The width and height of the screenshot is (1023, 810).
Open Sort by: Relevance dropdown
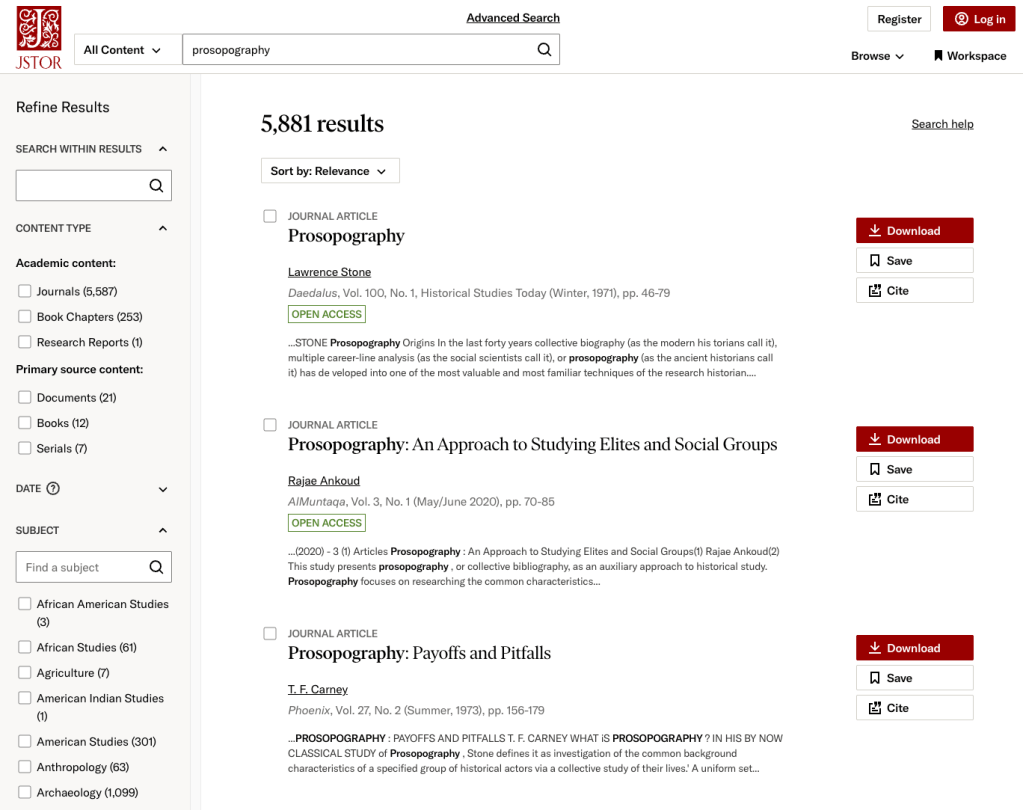click(x=329, y=171)
